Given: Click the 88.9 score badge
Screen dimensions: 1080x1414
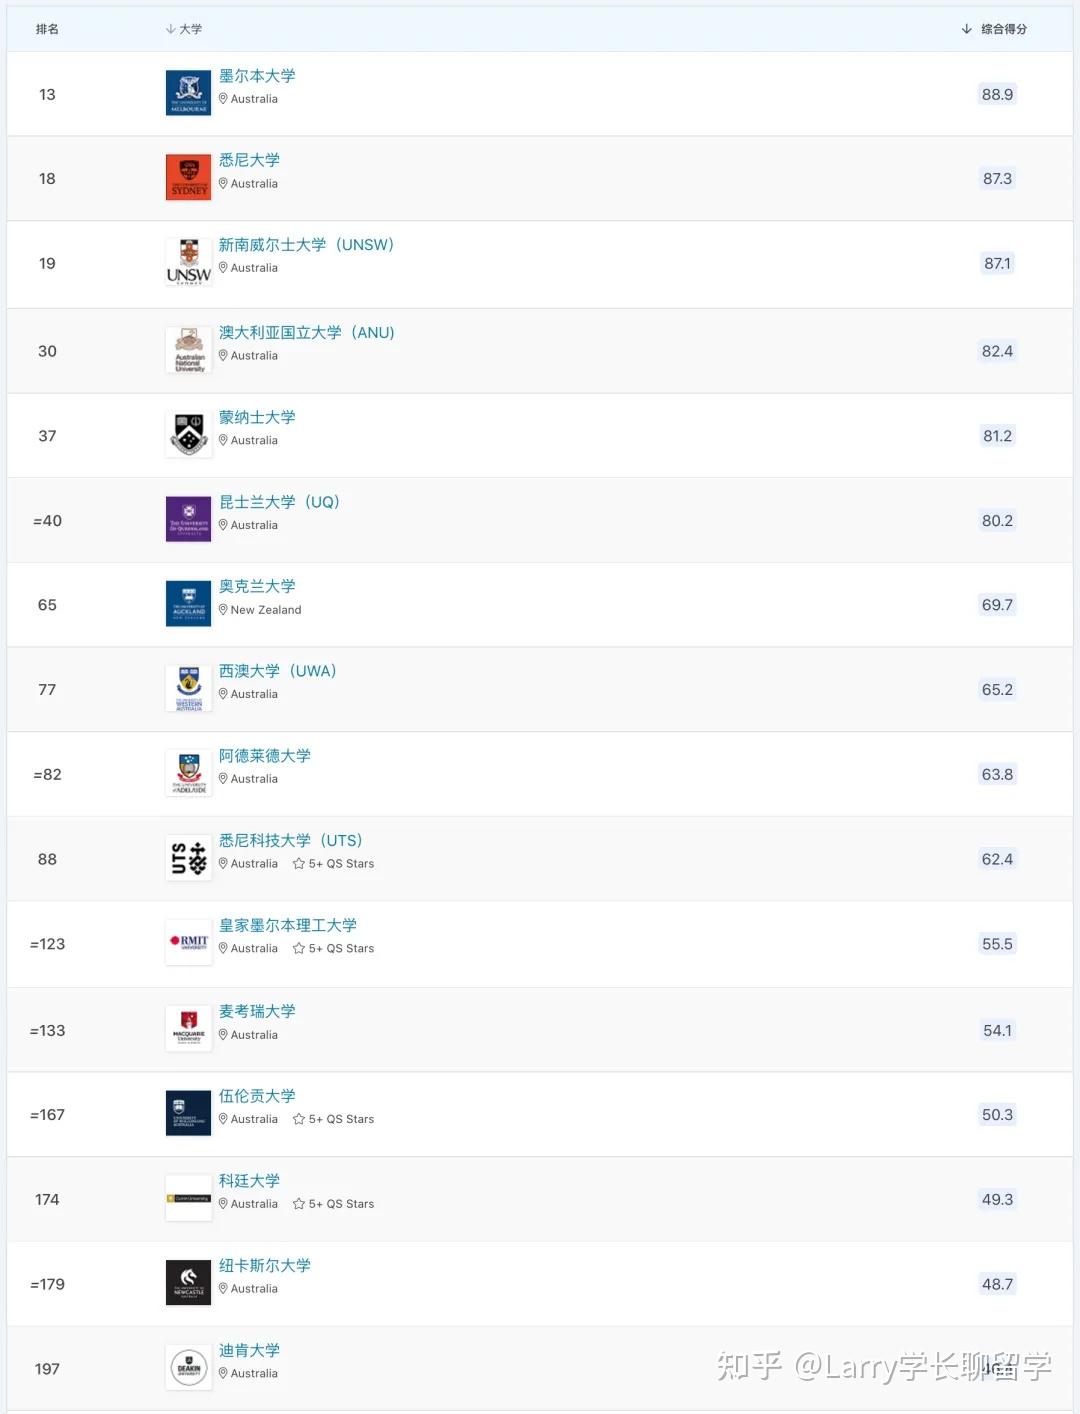Looking at the screenshot, I should (997, 94).
